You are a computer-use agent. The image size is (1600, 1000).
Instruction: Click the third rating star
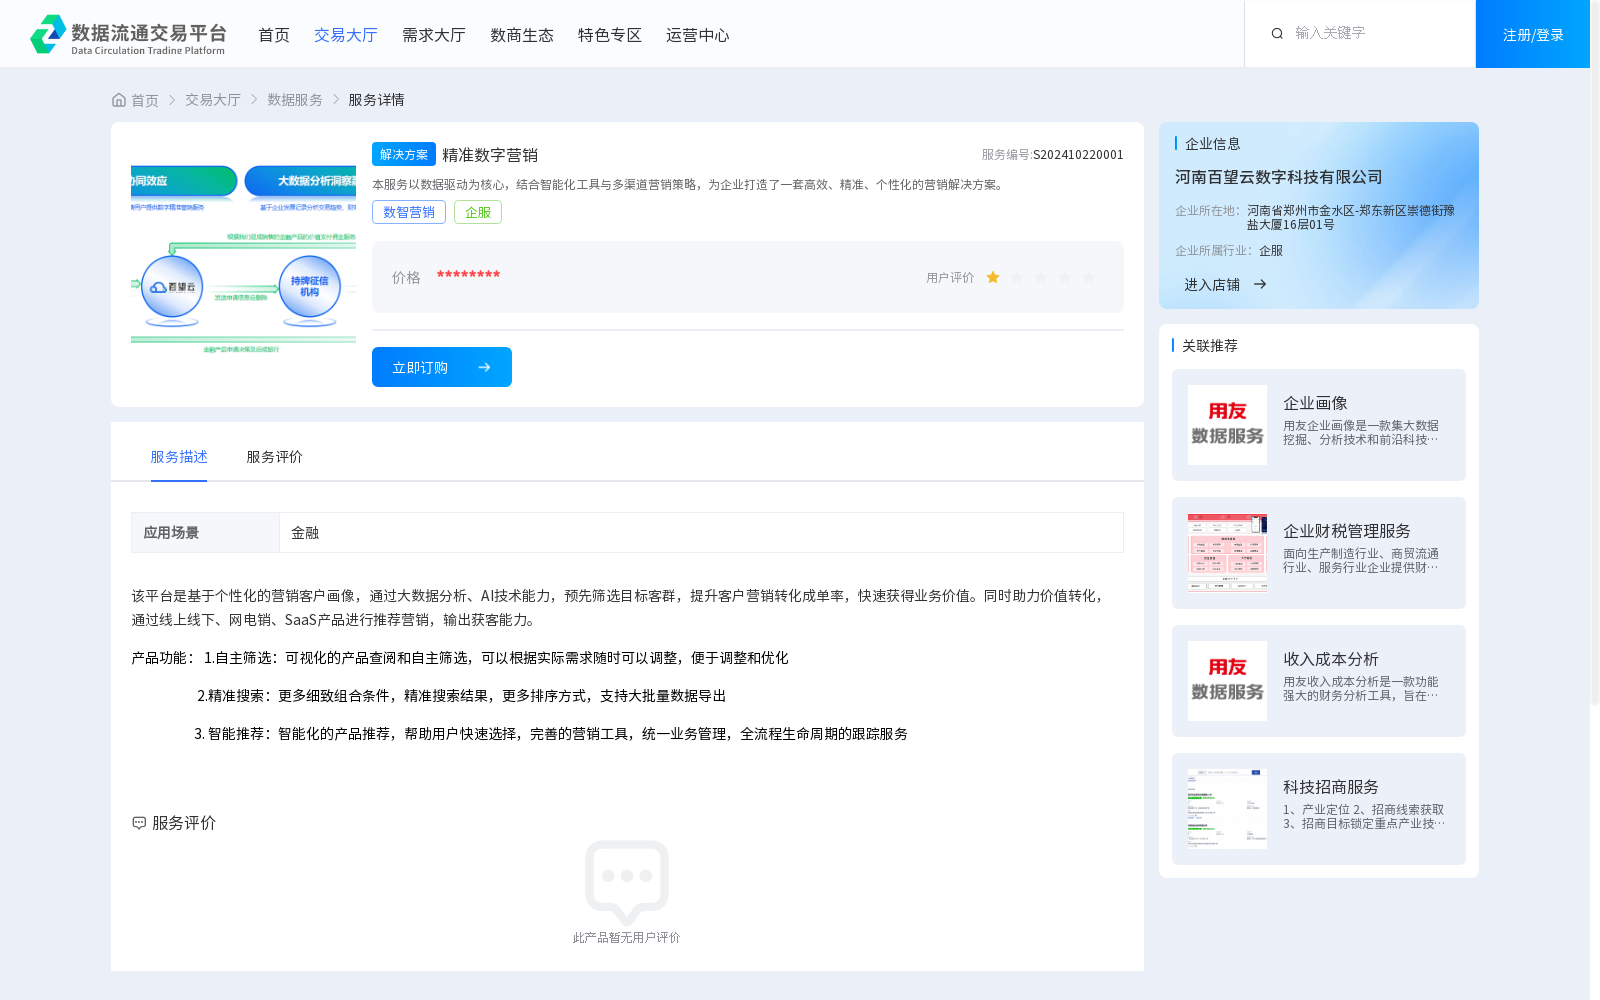pyautogui.click(x=1041, y=278)
